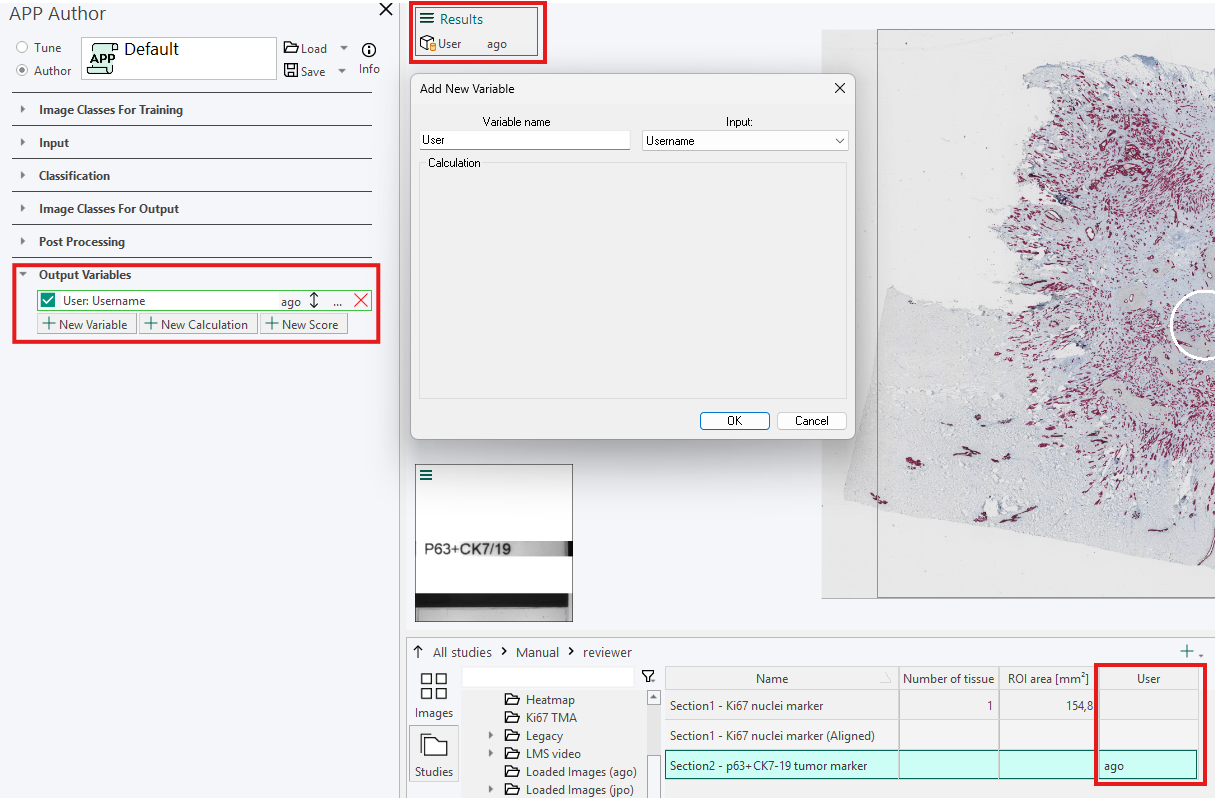This screenshot has height=798, width=1215.
Task: Delete the User: Username variable via red X
Action: pyautogui.click(x=360, y=300)
